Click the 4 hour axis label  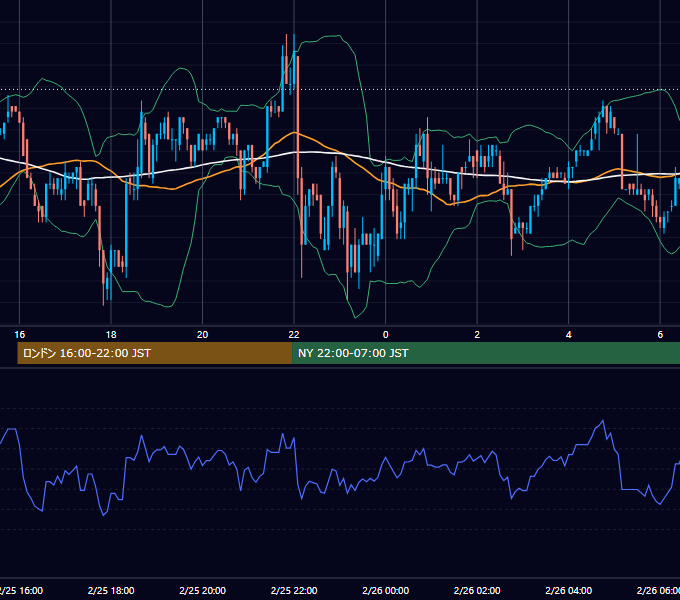(569, 335)
